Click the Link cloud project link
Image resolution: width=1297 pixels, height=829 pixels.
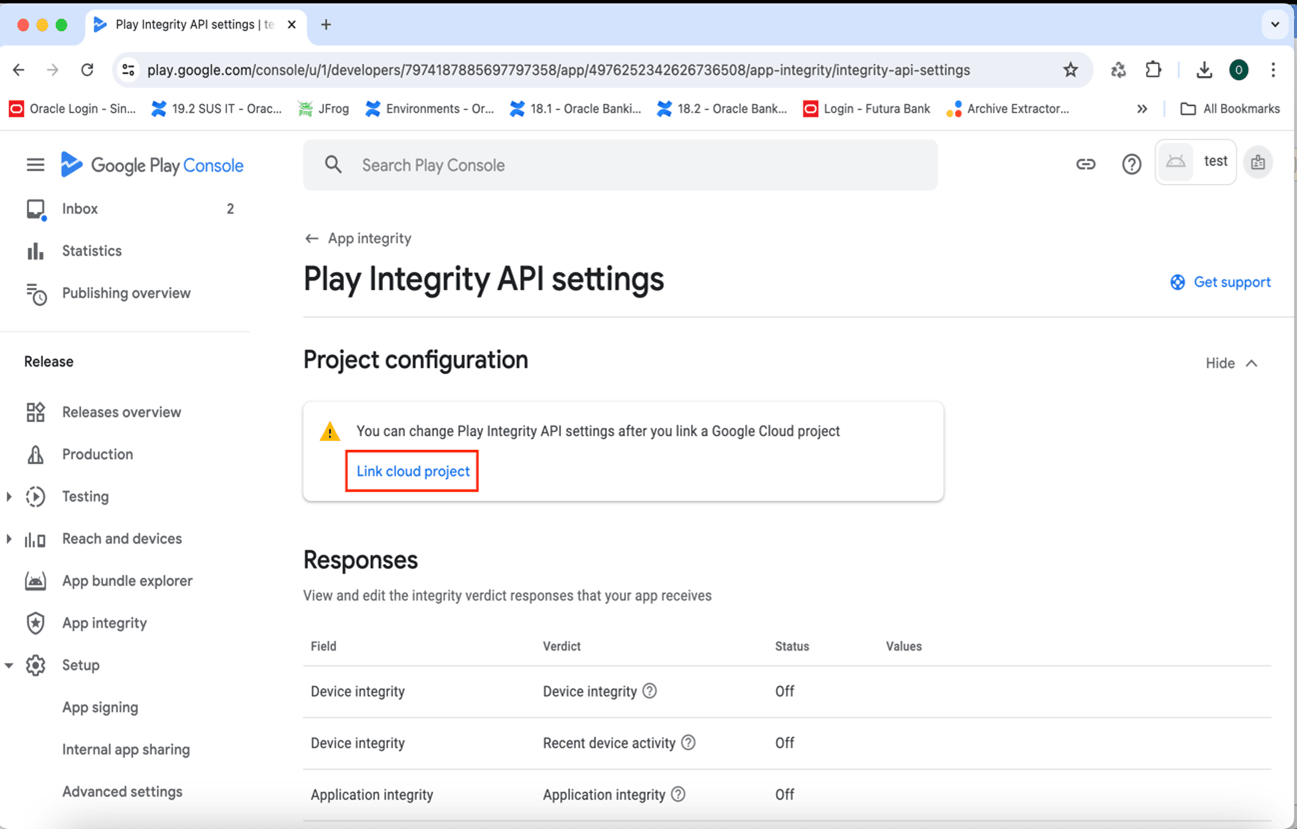(413, 471)
